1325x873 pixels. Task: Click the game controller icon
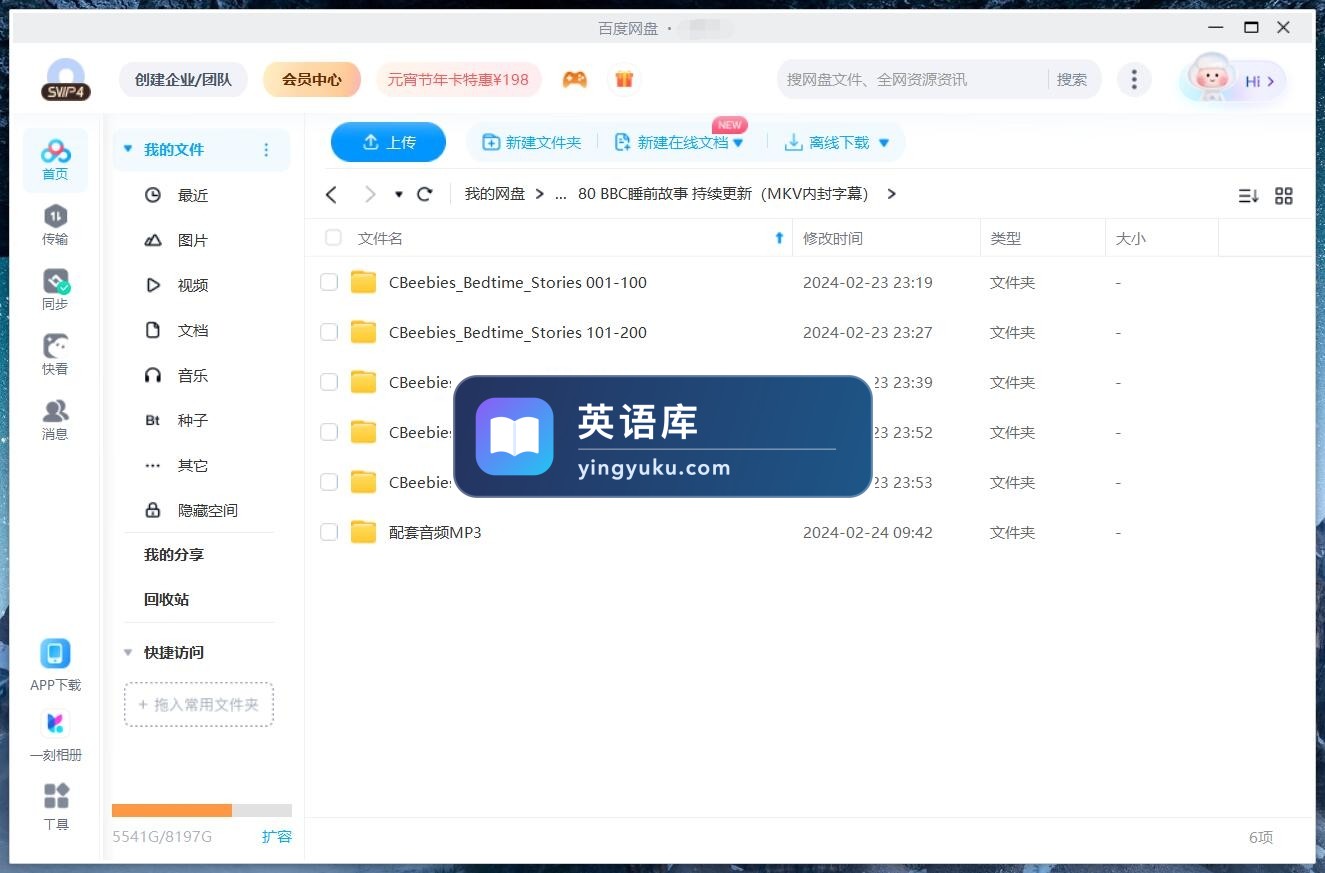(574, 80)
